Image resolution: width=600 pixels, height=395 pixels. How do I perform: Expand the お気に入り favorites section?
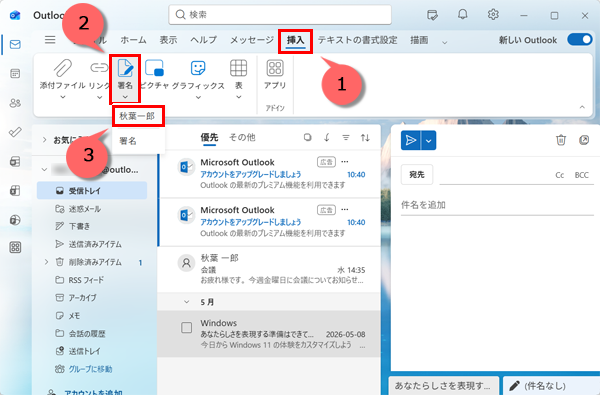coord(44,140)
